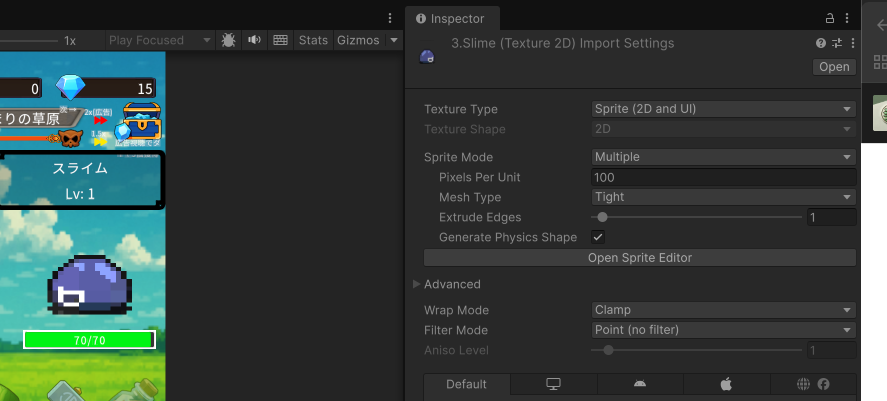Viewport: 887px width, 401px height.
Task: Click the Inspector tab
Action: coord(450,19)
